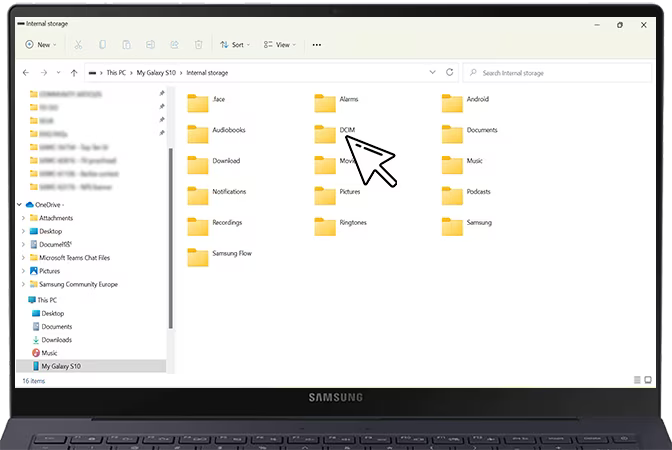Open the View dropdown
Viewport: 672px width, 450px height.
(279, 45)
